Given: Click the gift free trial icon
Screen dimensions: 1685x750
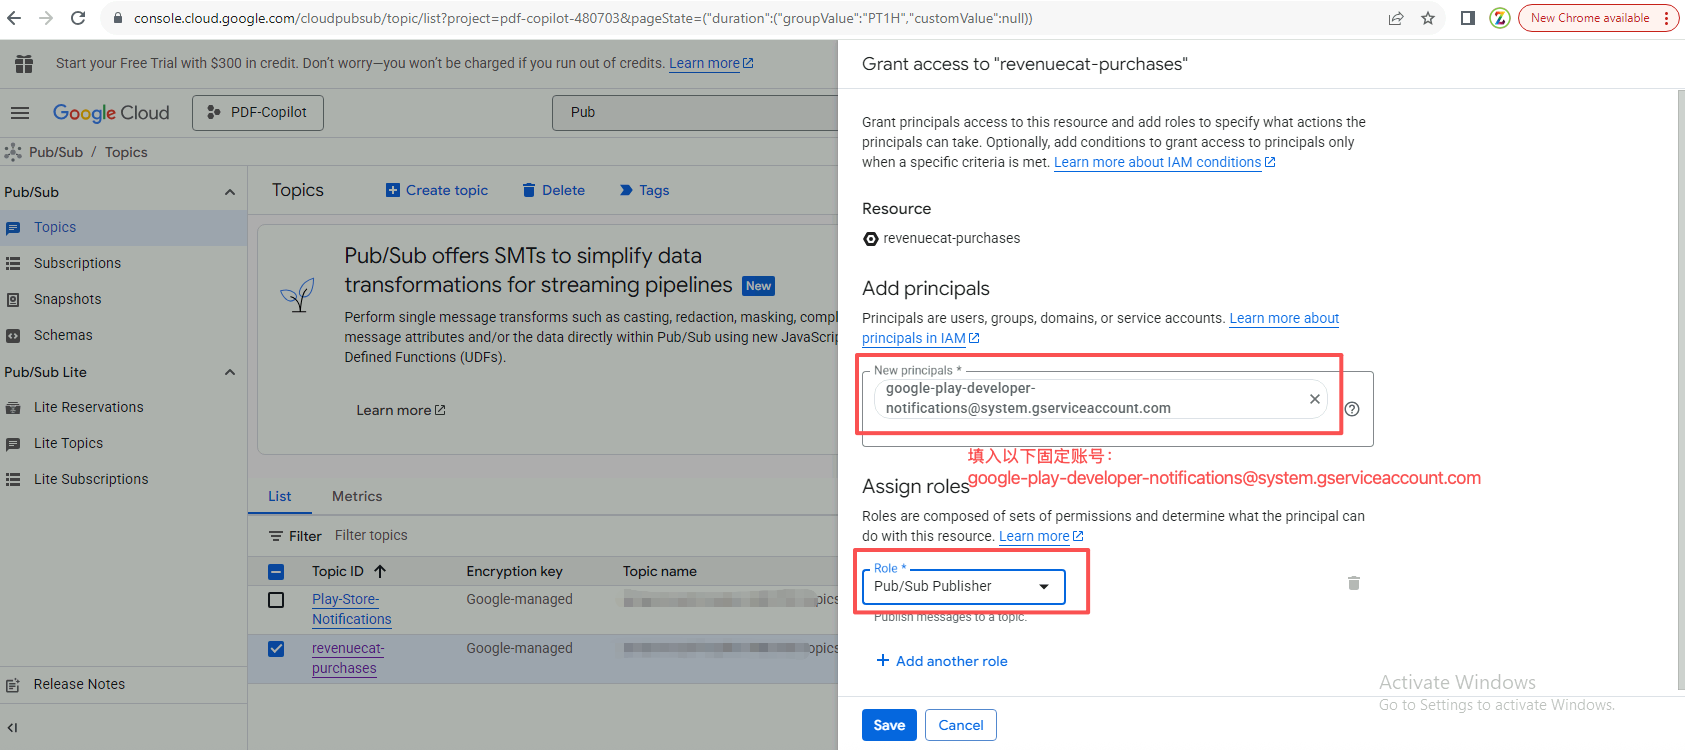Looking at the screenshot, I should coord(24,64).
